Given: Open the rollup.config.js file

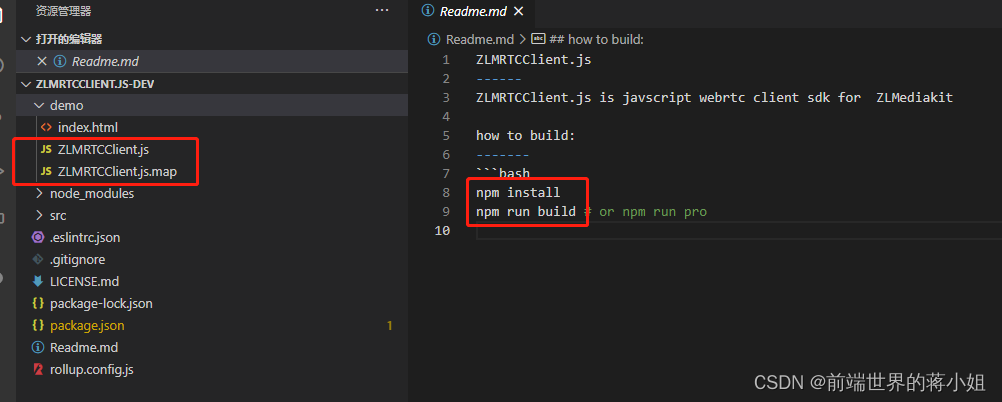Looking at the screenshot, I should point(91,369).
